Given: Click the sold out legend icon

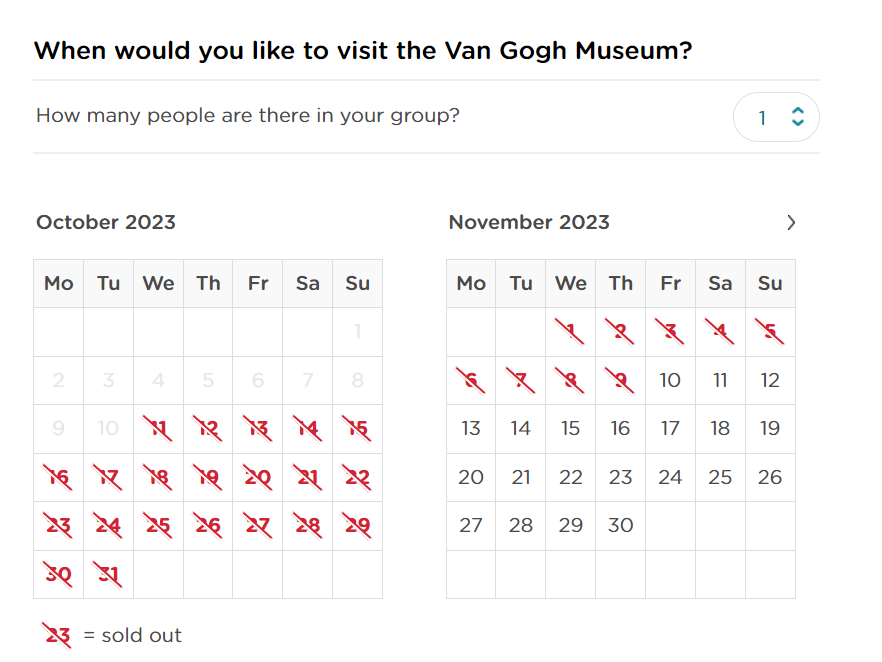Looking at the screenshot, I should (x=57, y=636).
